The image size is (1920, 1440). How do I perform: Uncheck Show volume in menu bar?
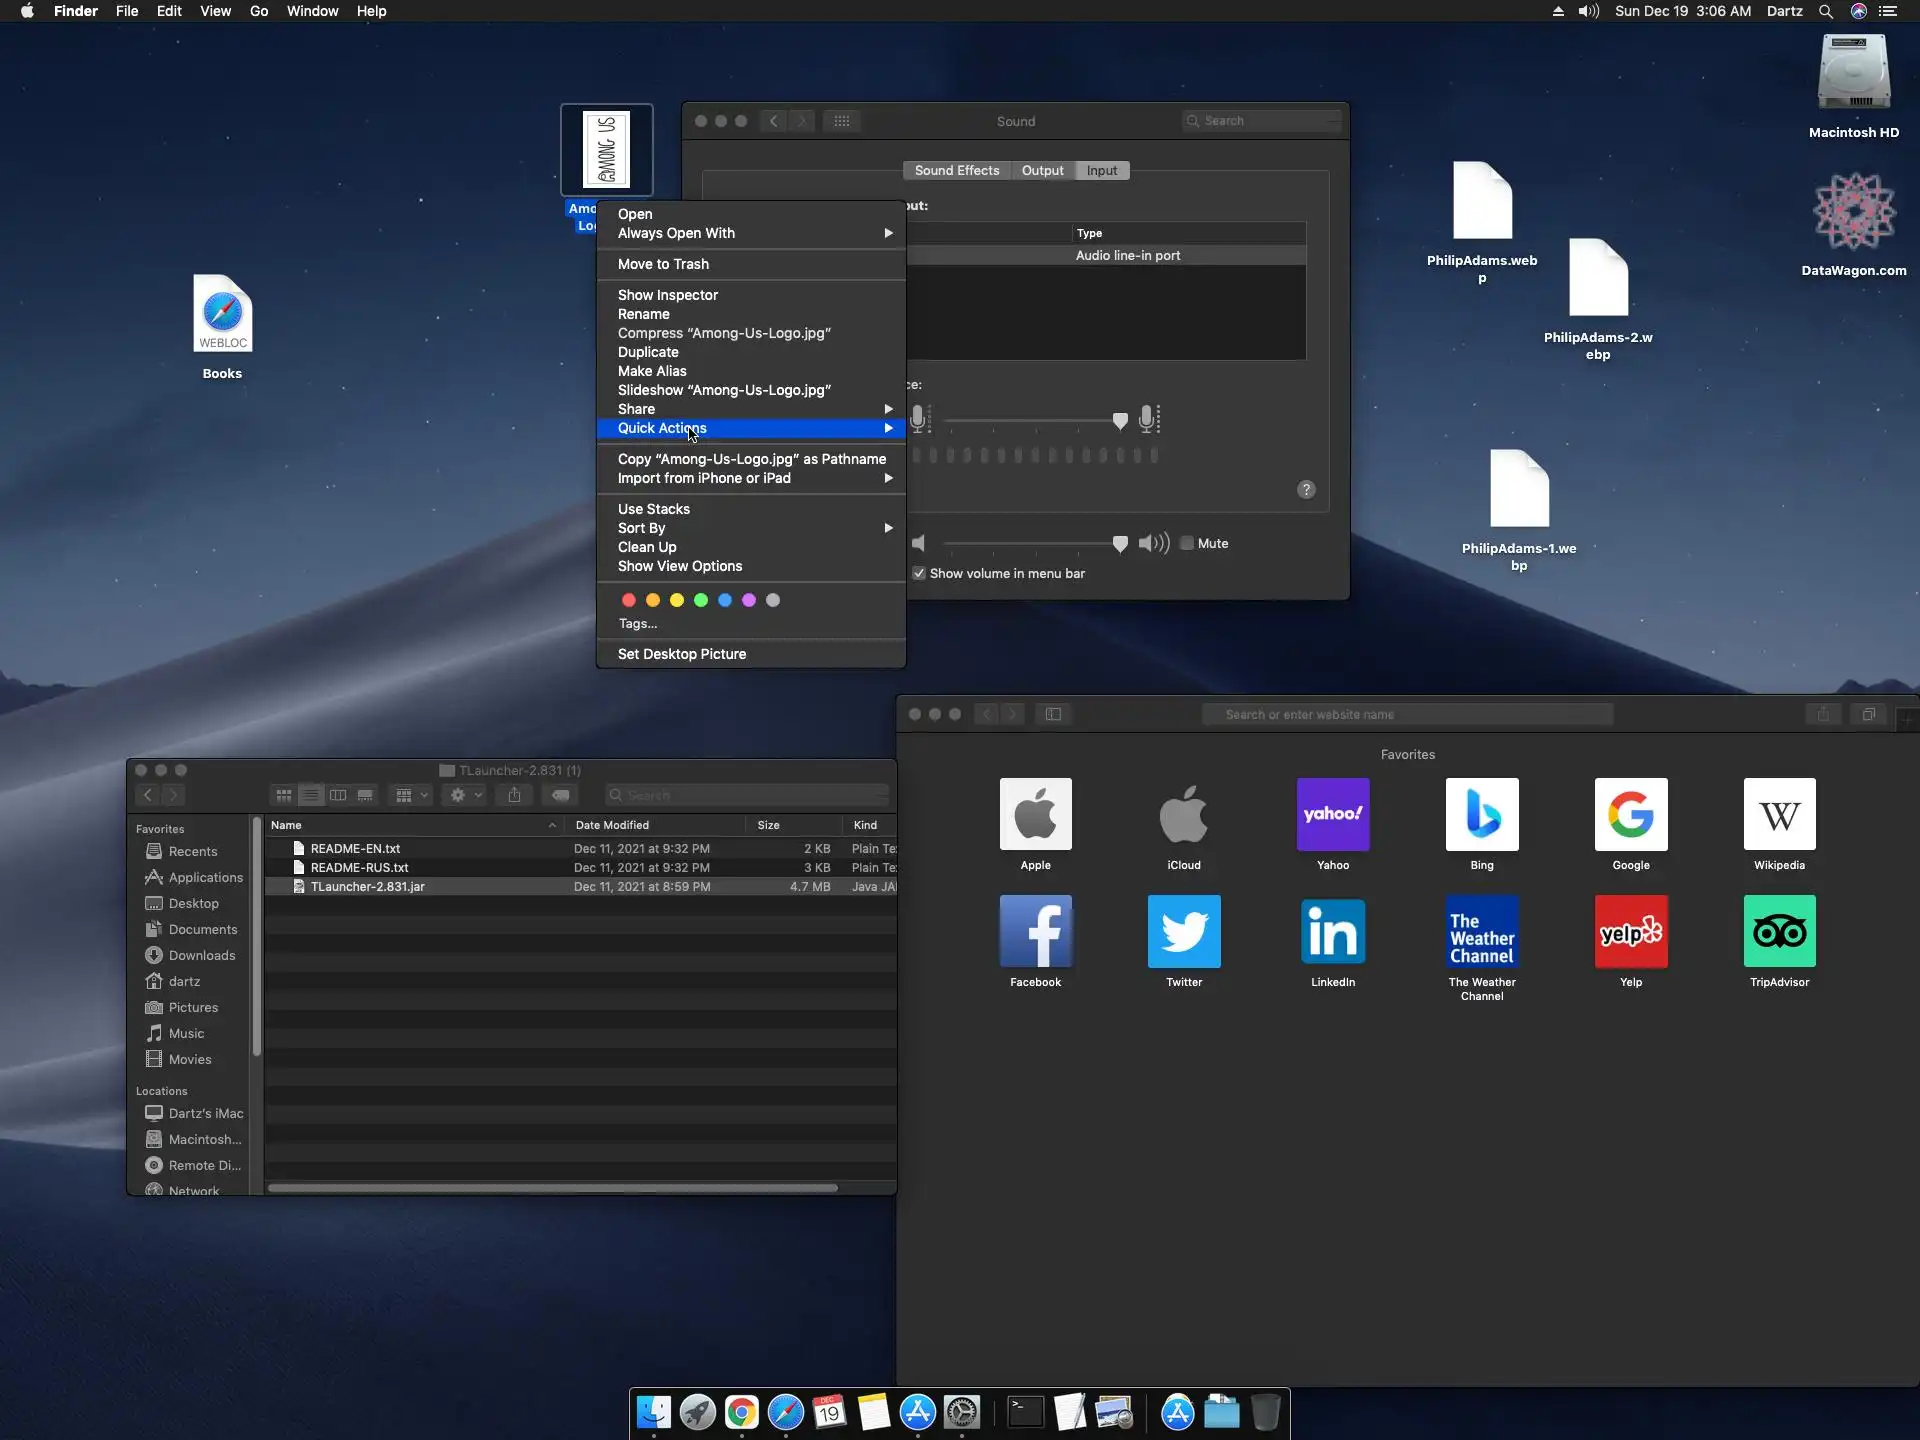[919, 573]
